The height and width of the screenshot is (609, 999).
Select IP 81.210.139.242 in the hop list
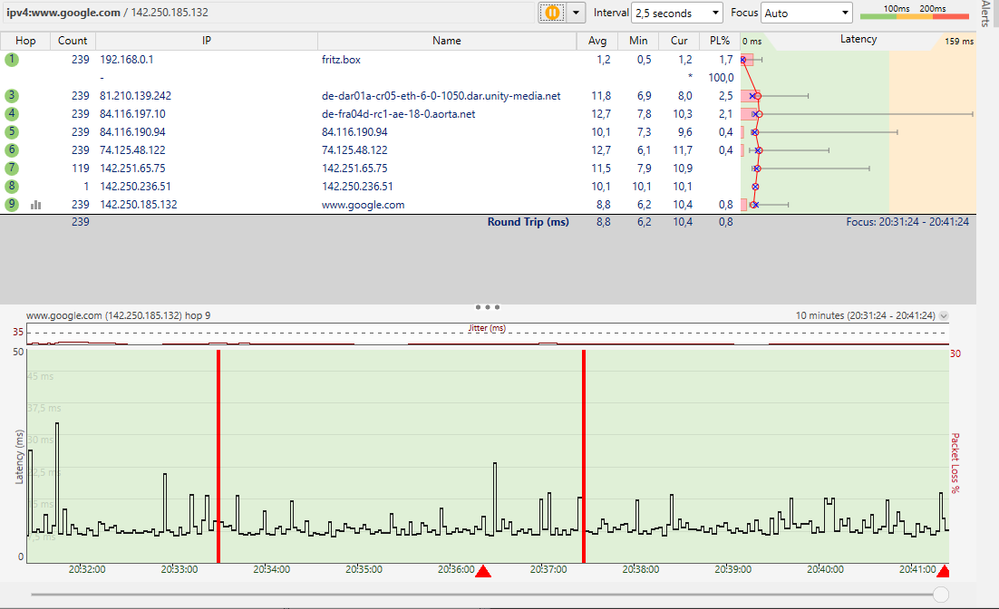pyautogui.click(x=135, y=96)
